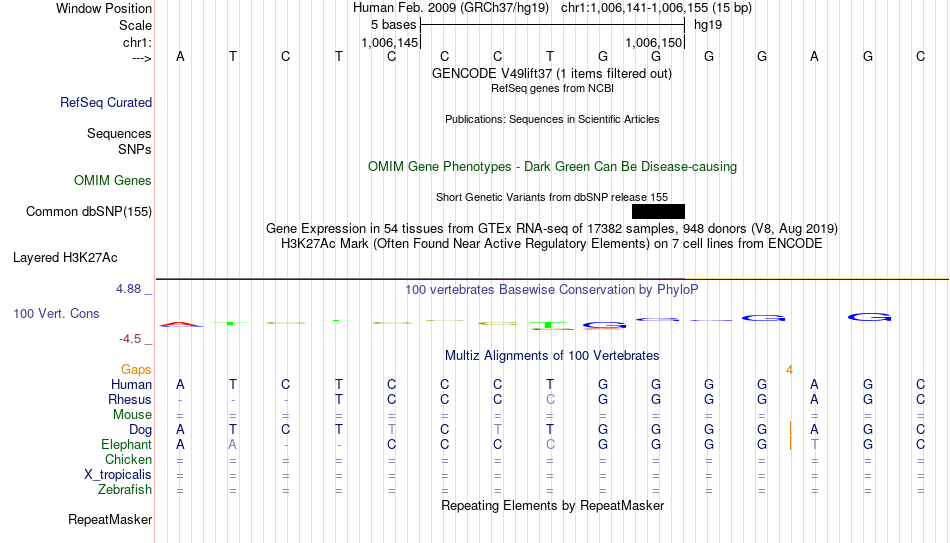Select the Human species row label
The image size is (950, 543).
131,384
